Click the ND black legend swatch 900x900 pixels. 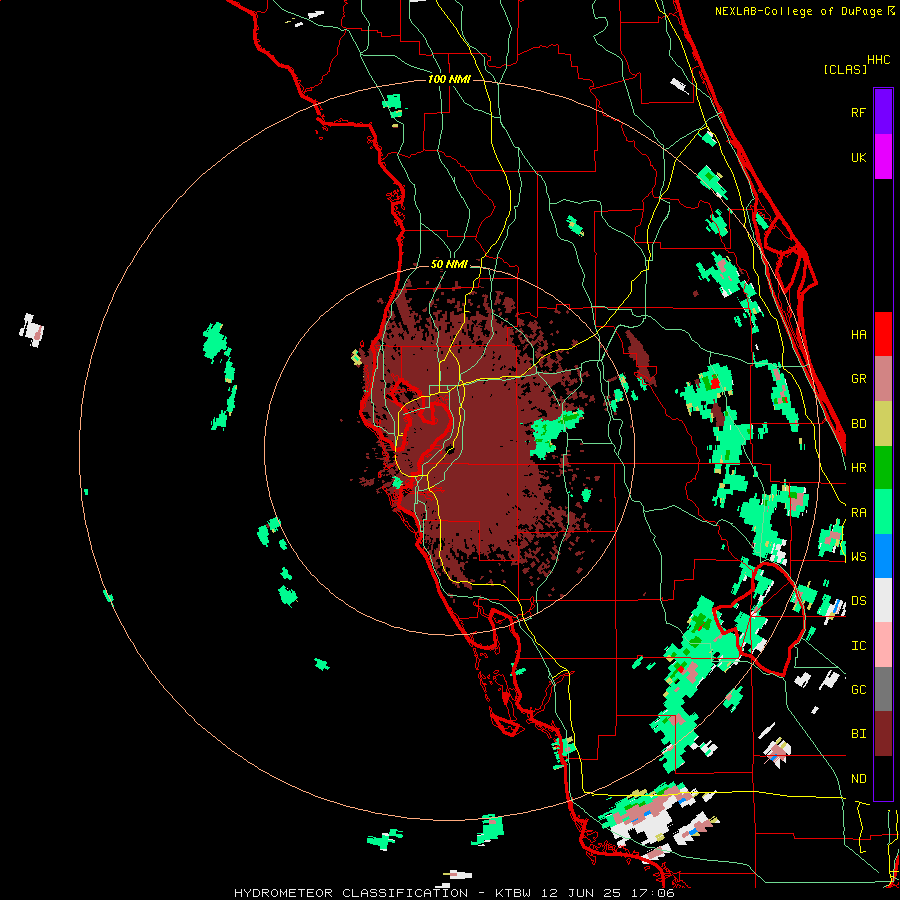click(x=883, y=778)
